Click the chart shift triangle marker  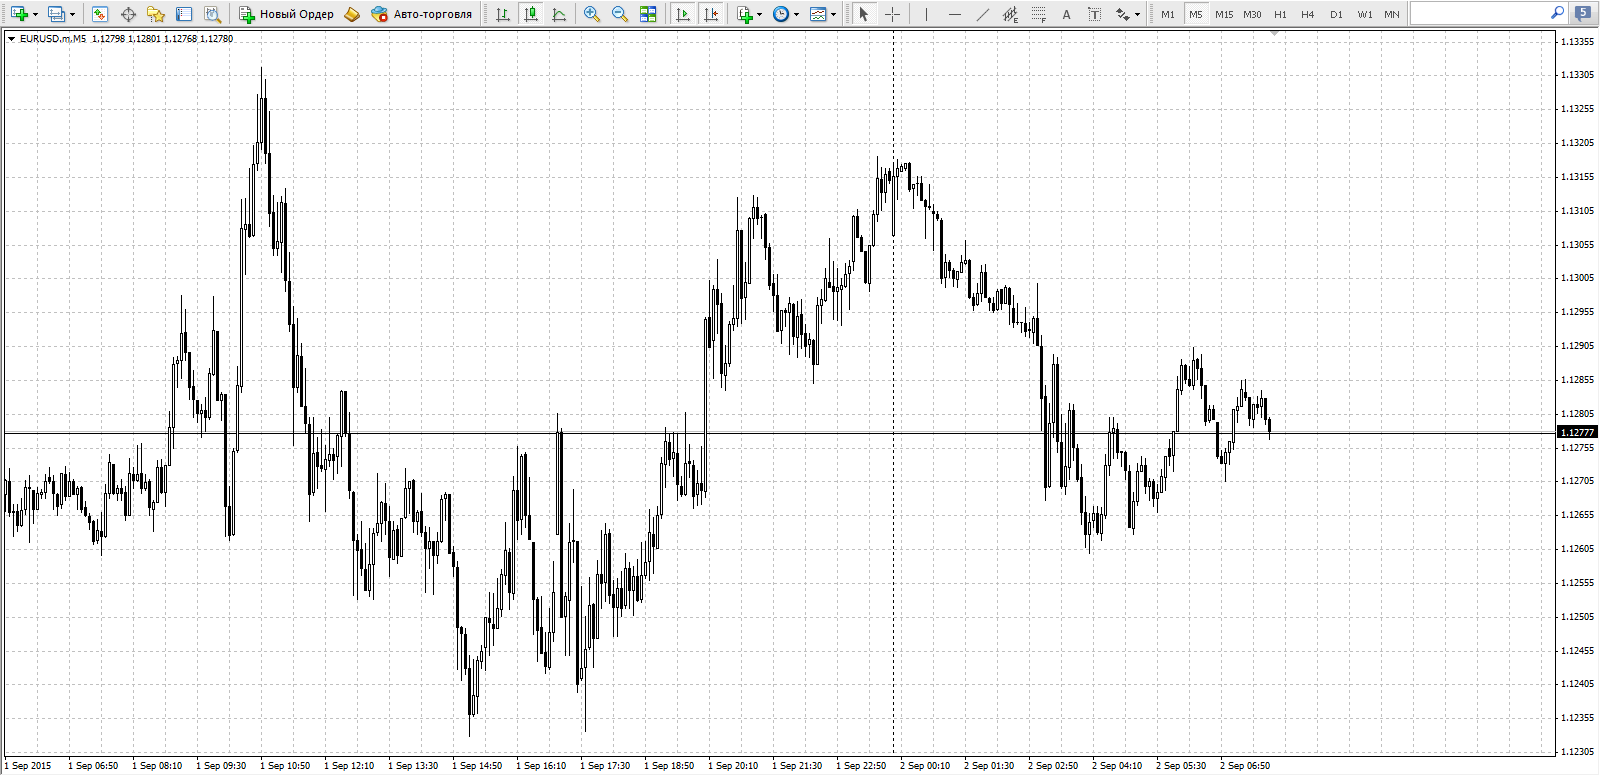click(x=1275, y=34)
